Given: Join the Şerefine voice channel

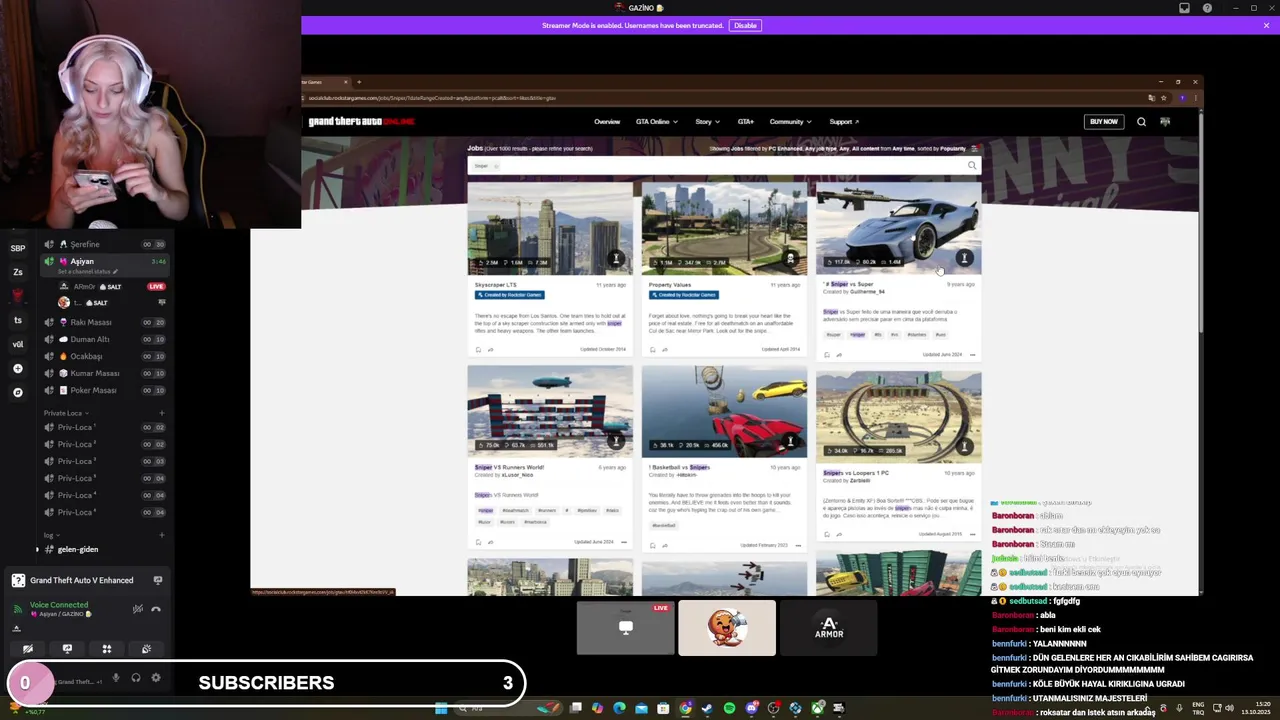Looking at the screenshot, I should pos(105,244).
